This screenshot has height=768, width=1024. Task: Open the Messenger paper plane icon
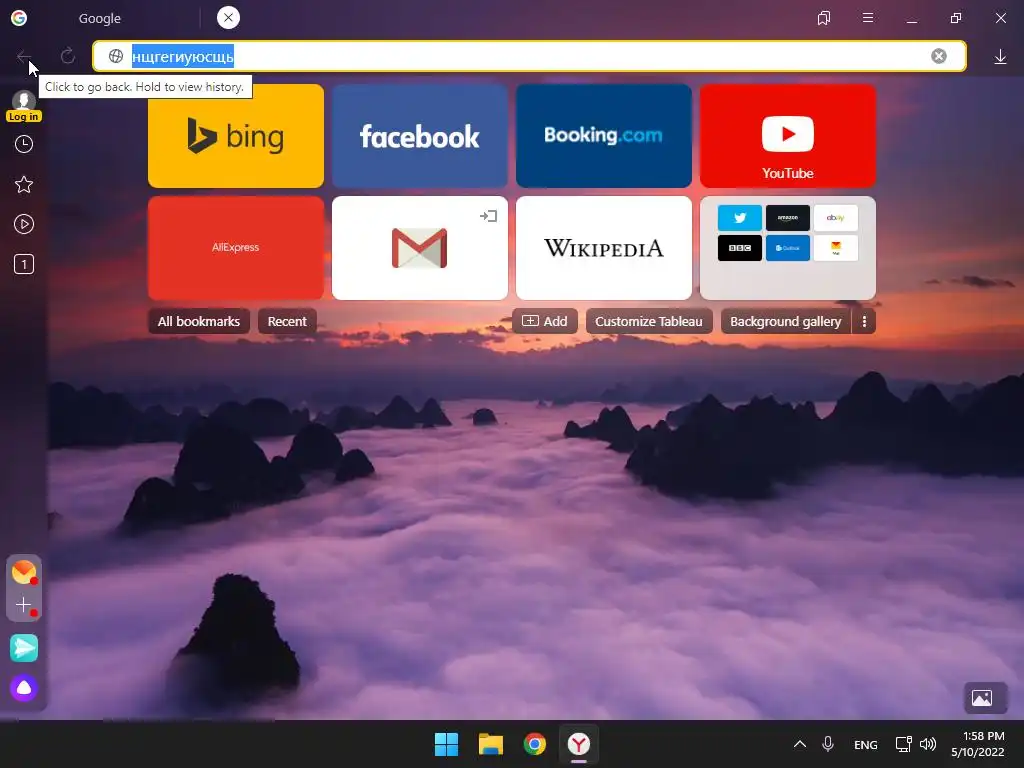click(24, 648)
